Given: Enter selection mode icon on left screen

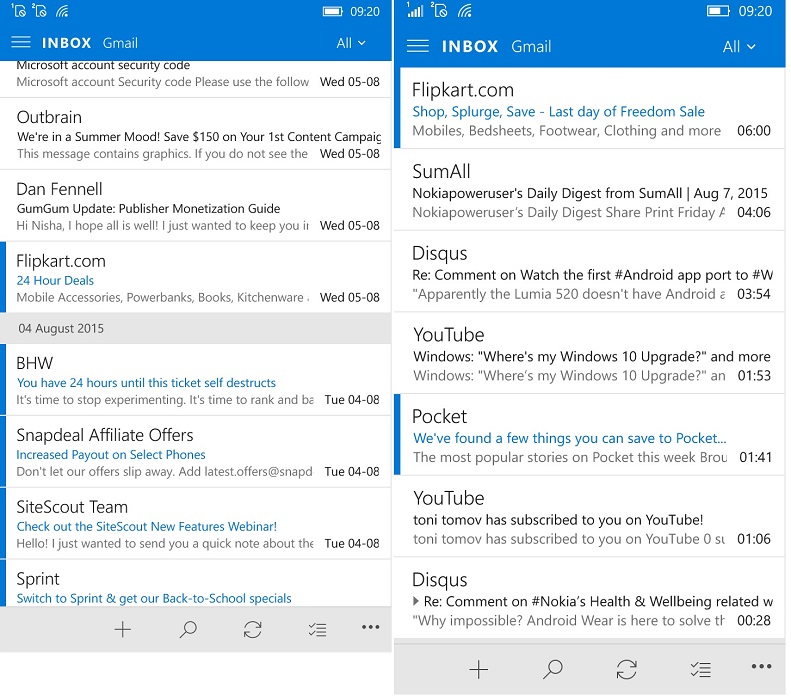Looking at the screenshot, I should (317, 629).
